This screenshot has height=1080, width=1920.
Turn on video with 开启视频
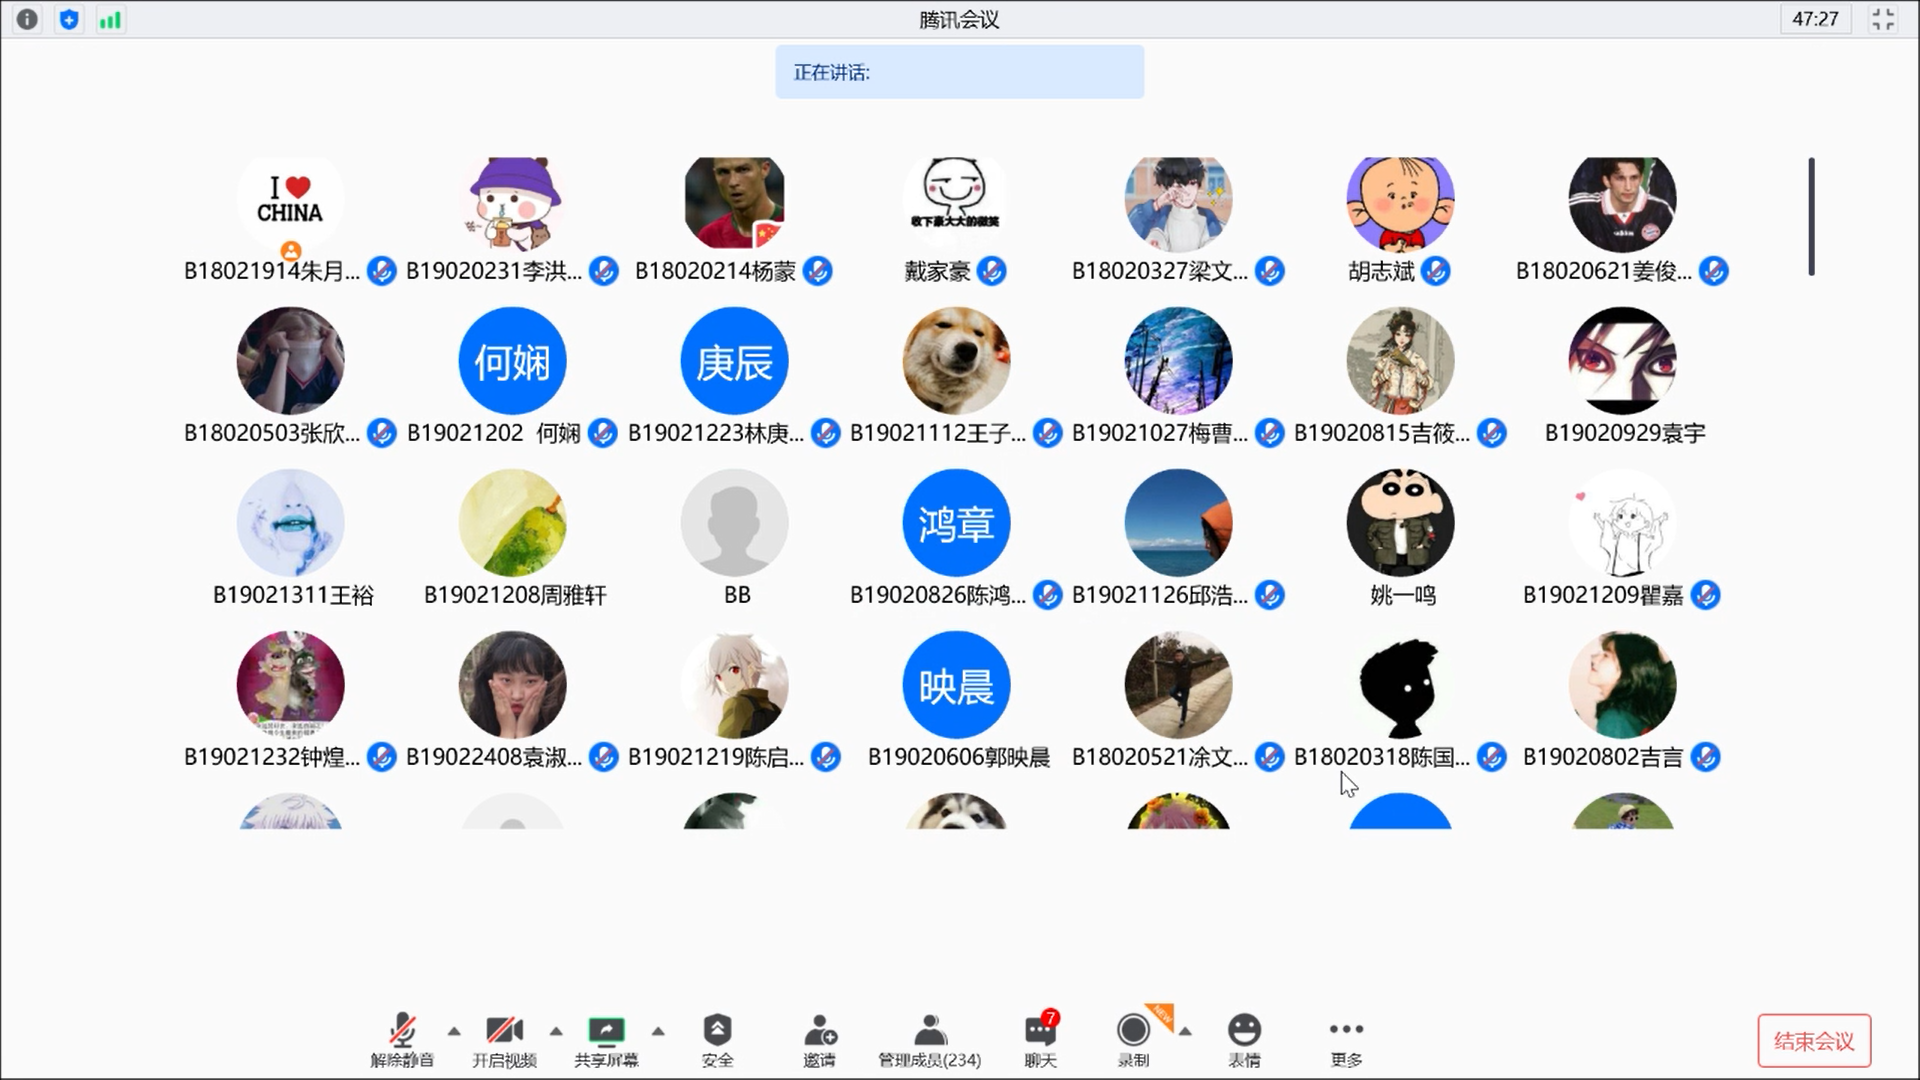[504, 1031]
